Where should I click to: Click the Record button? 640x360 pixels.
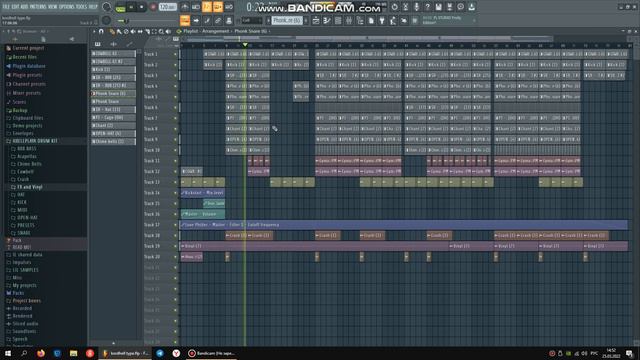pos(153,7)
